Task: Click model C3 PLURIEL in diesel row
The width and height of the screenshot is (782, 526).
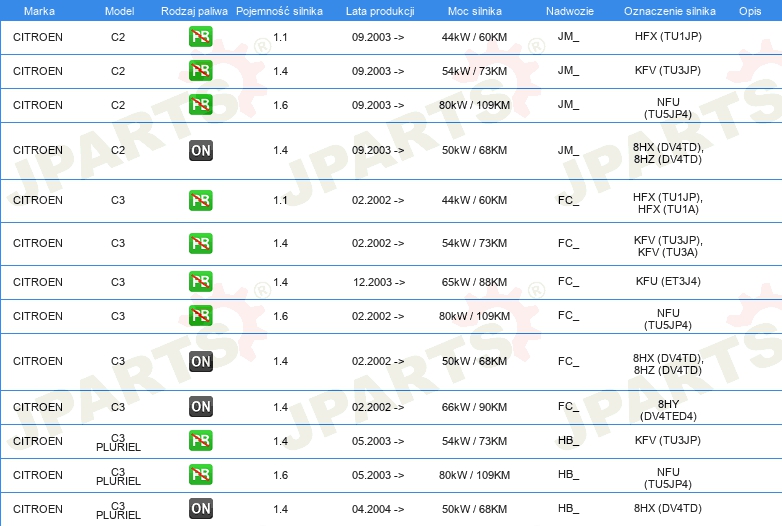Action: click(x=118, y=510)
